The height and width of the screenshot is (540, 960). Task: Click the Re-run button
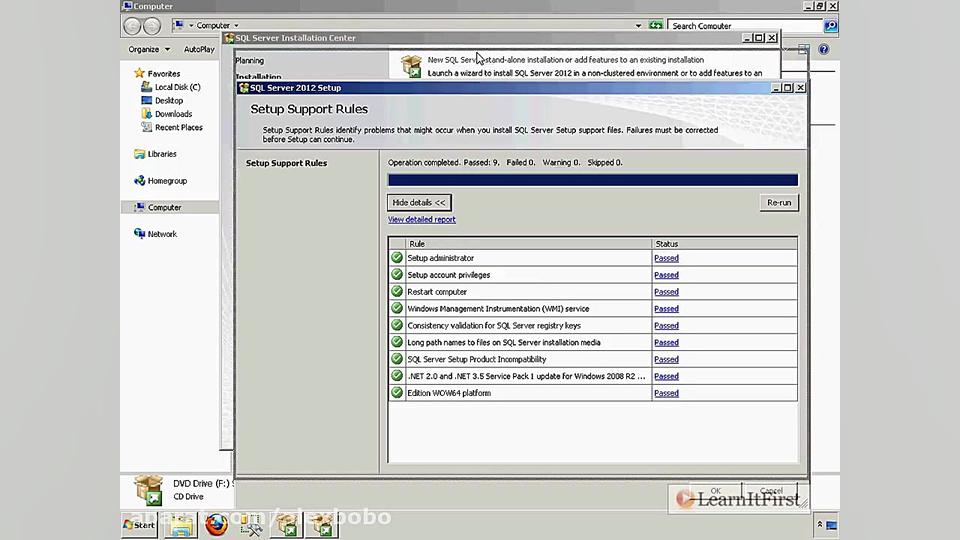pos(779,203)
